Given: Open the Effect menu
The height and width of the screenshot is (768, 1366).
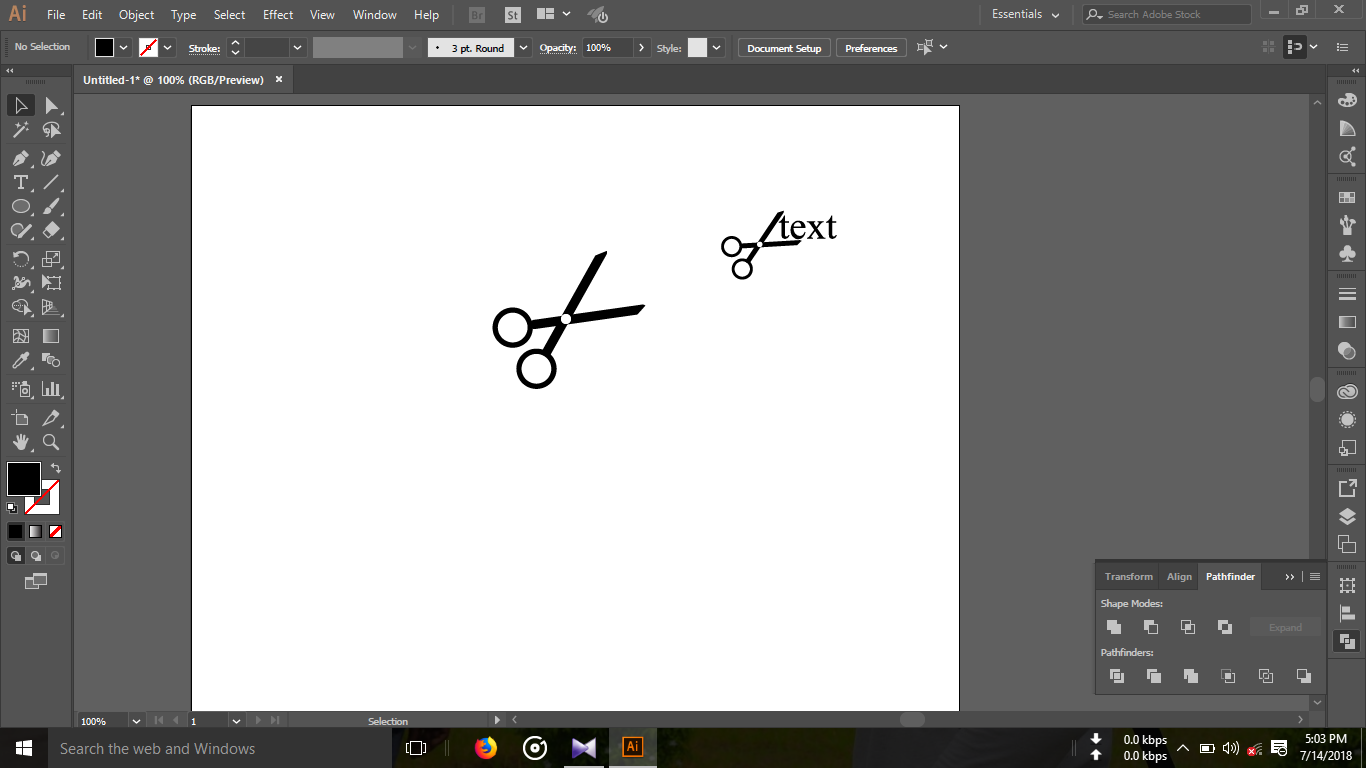Looking at the screenshot, I should (277, 14).
